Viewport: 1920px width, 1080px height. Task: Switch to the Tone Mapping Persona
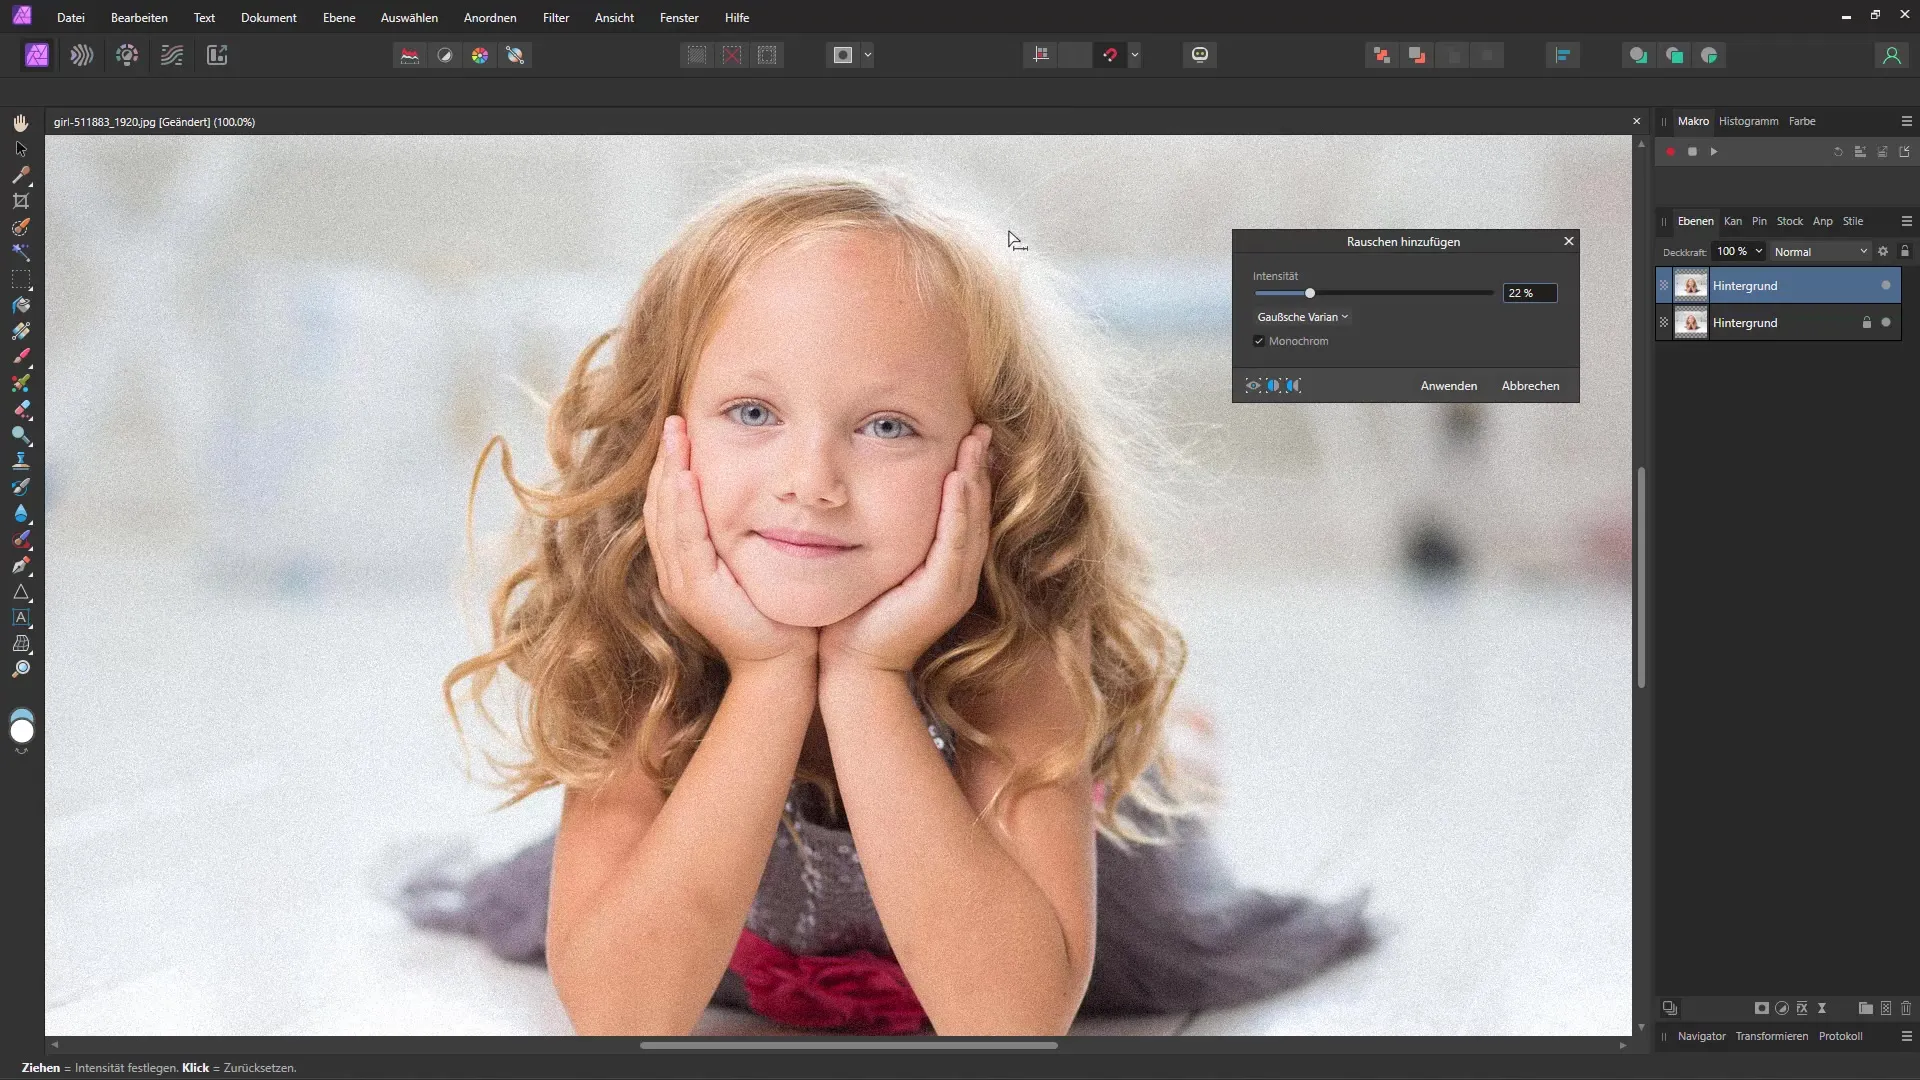(172, 55)
